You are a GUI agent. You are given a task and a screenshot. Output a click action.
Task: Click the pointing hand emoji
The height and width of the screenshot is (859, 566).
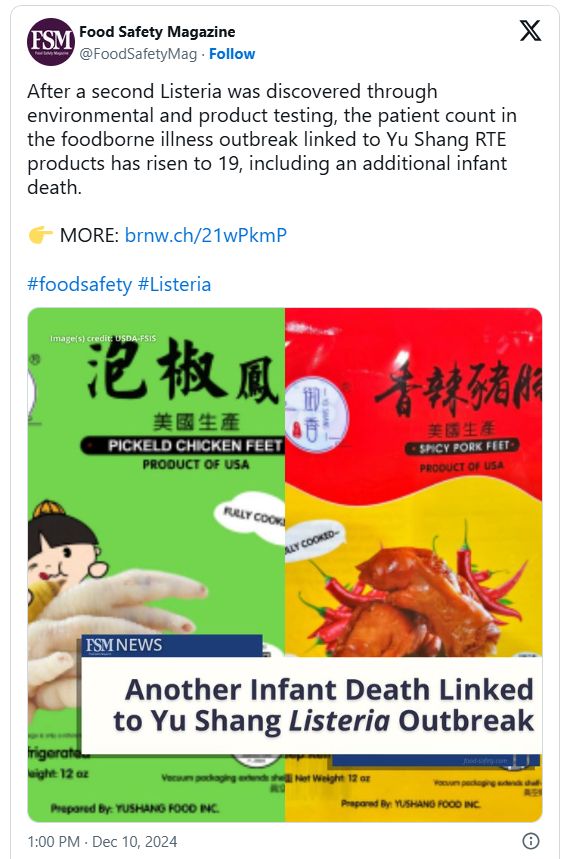tap(40, 235)
